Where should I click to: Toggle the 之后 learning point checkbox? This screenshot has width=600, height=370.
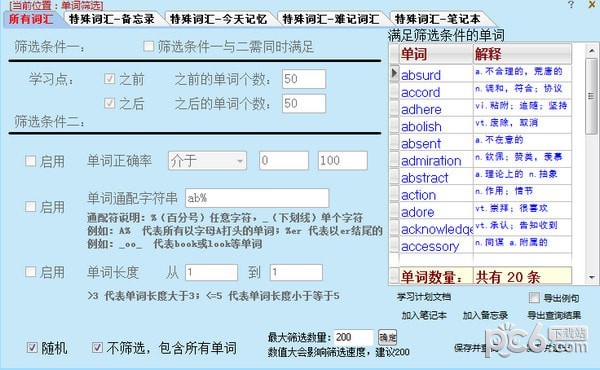[109, 103]
